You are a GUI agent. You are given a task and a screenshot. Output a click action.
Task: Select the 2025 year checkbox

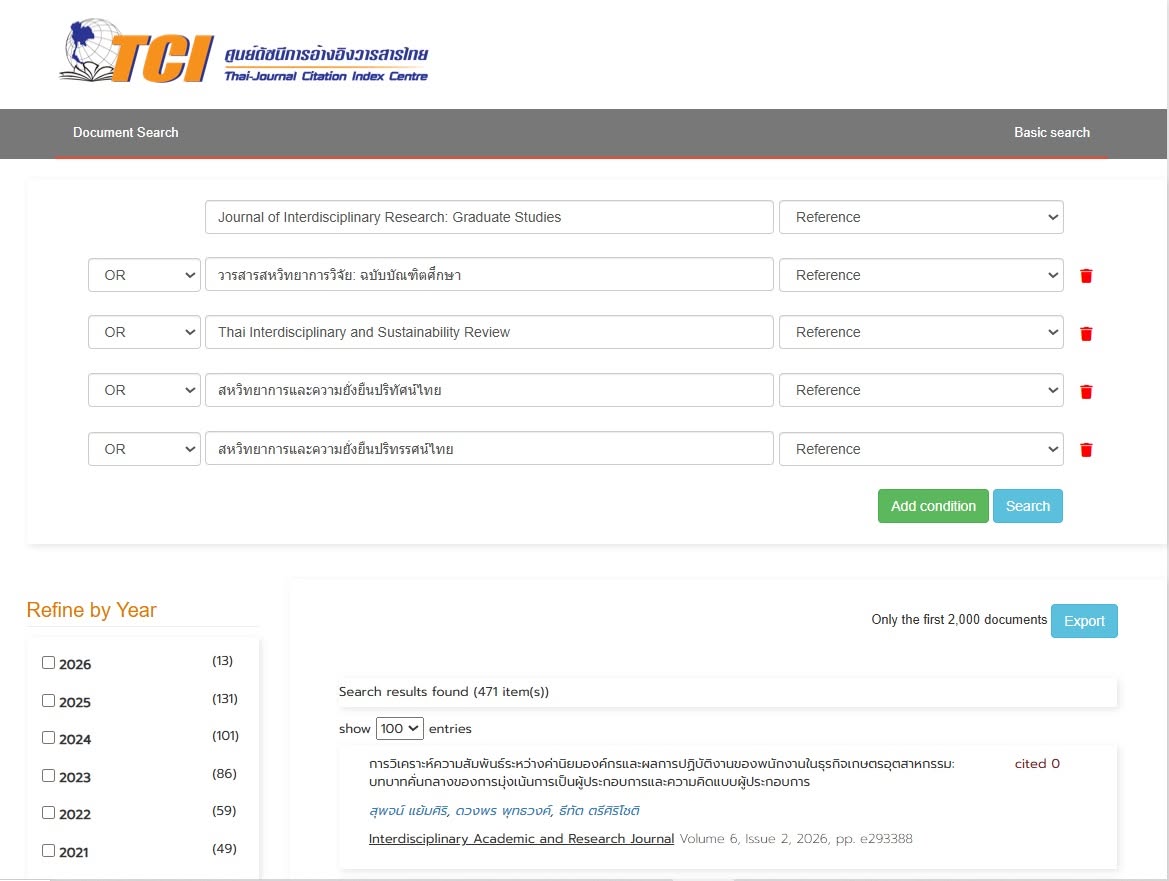[48, 701]
